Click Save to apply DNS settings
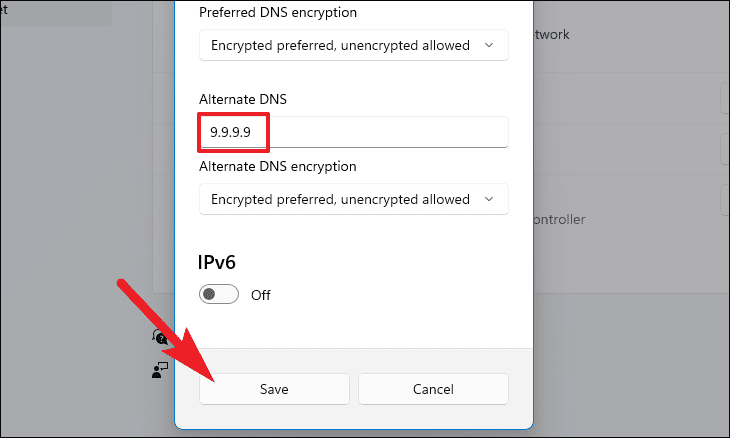730x438 pixels. (274, 389)
